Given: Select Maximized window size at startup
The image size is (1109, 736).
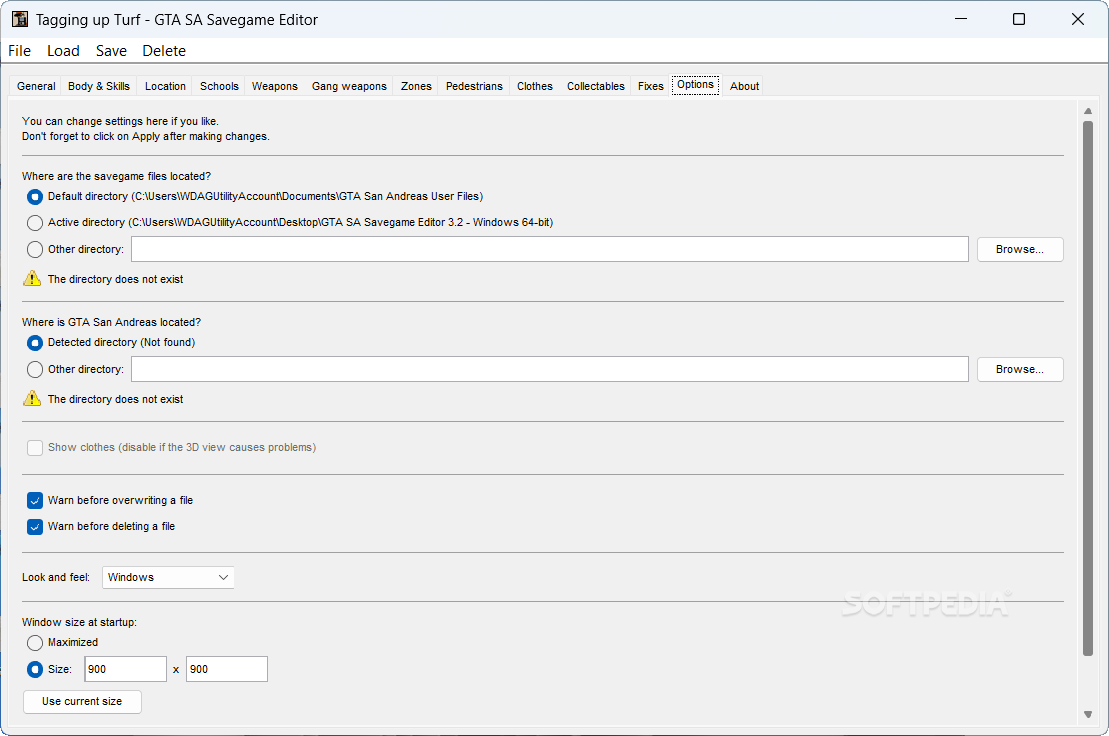Looking at the screenshot, I should pos(35,643).
